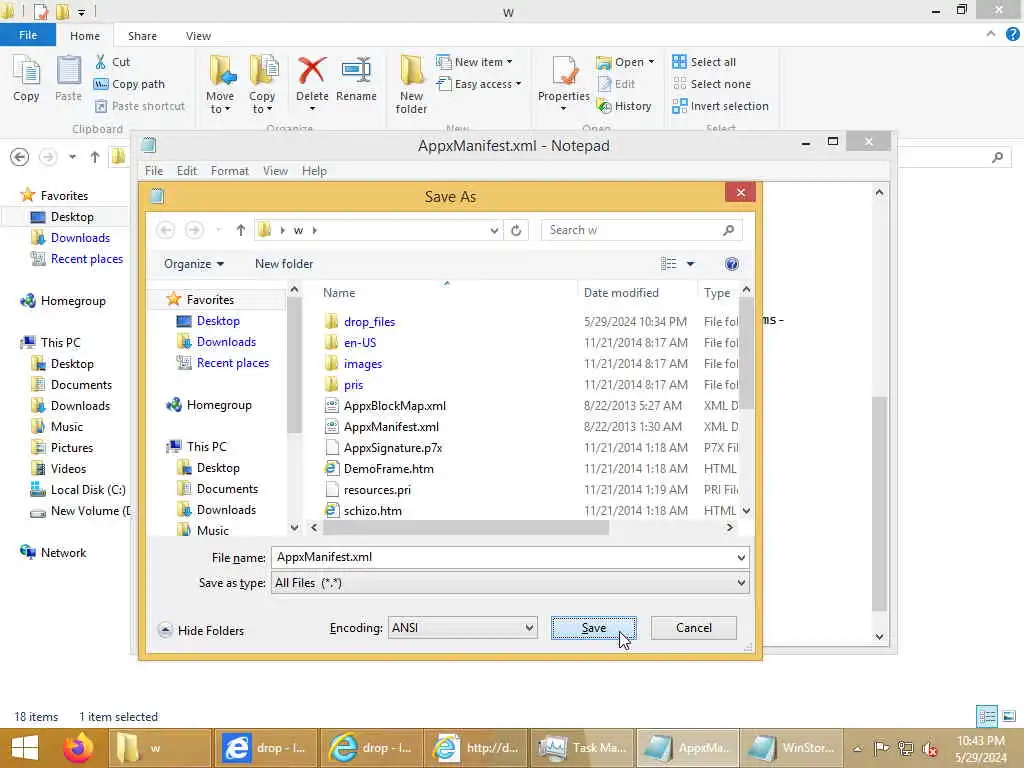Open the view options dropdown arrow
1024x768 pixels.
pyautogui.click(x=690, y=264)
